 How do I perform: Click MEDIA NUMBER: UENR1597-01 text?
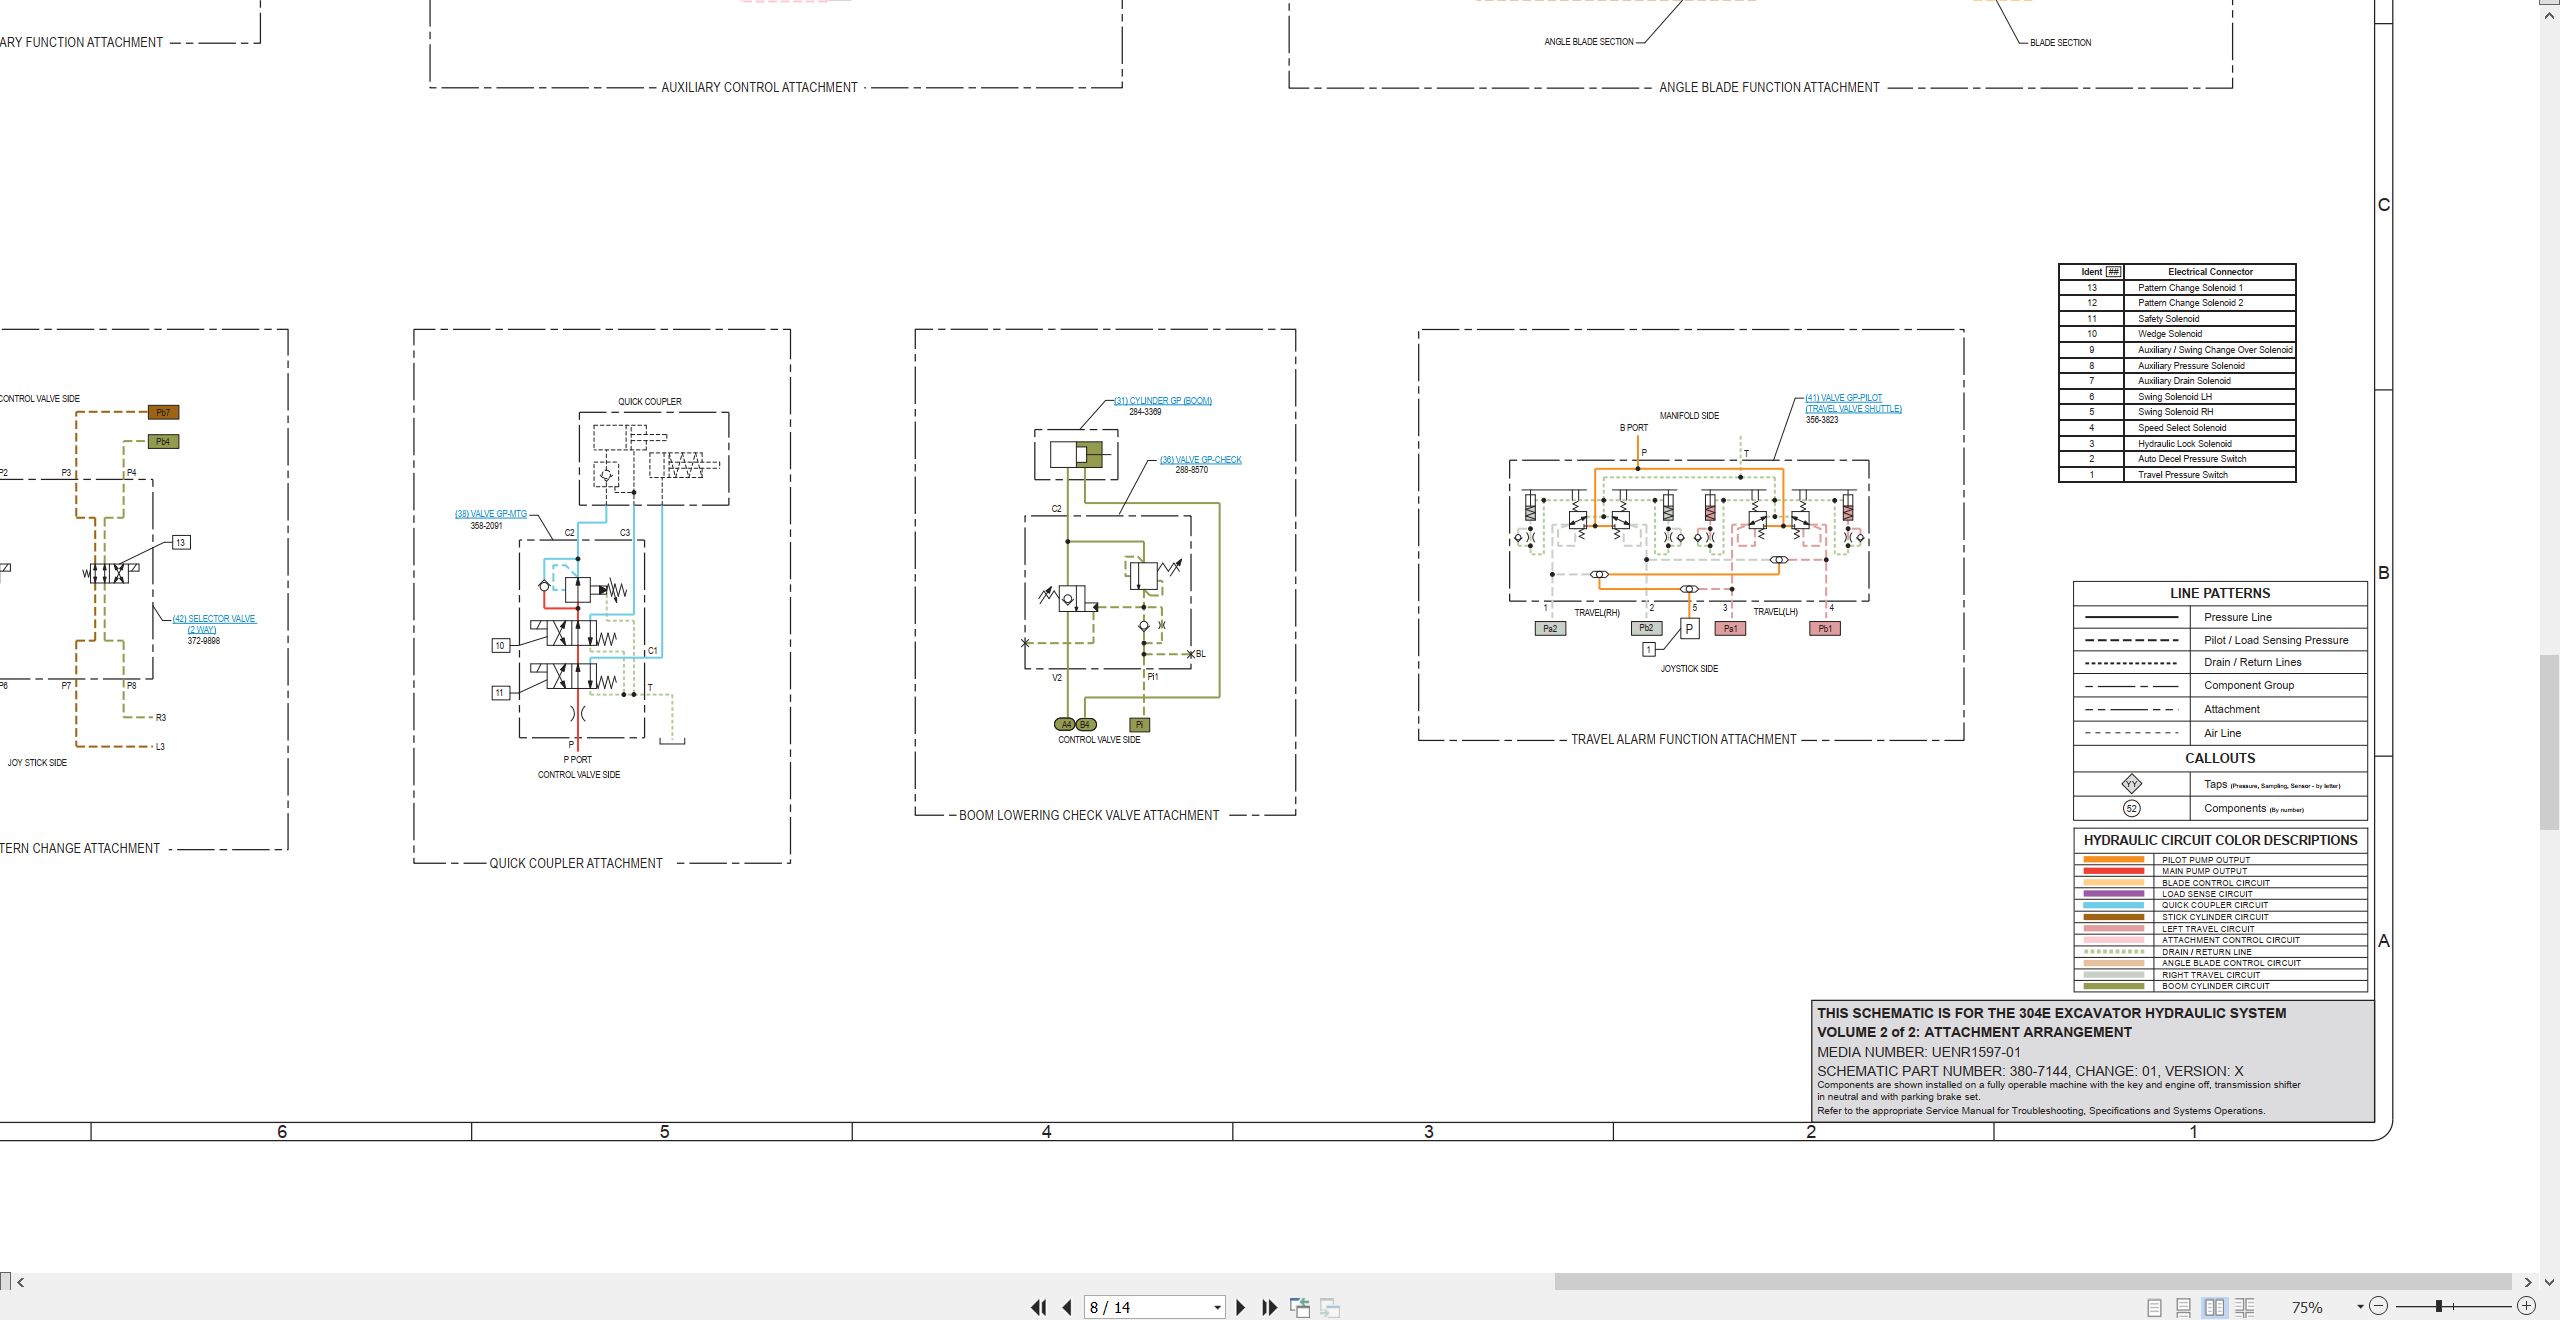(x=1918, y=1052)
